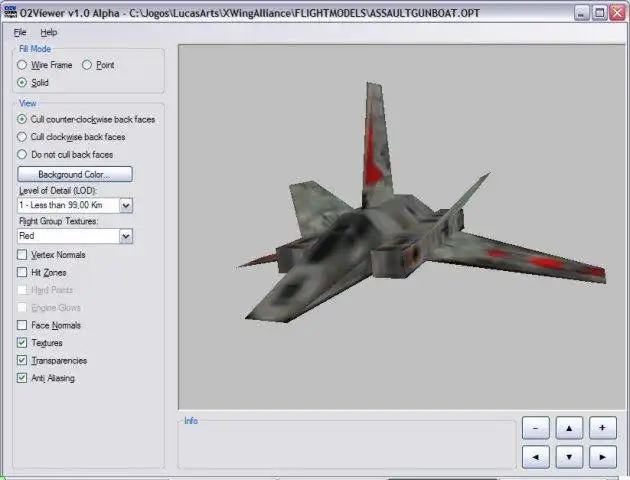Enable Vertex Normals checkbox
This screenshot has height=480, width=630.
pos(22,255)
